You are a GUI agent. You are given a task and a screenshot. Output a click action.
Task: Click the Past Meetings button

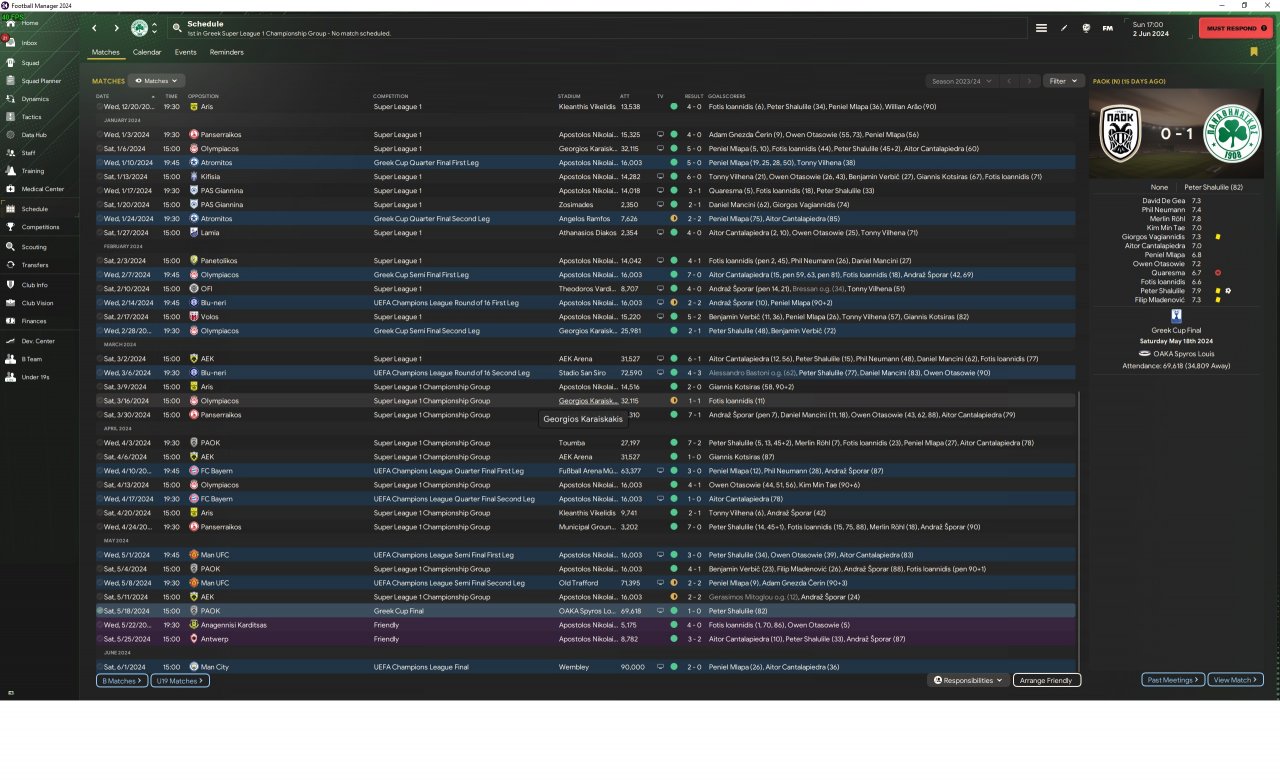pos(1173,680)
